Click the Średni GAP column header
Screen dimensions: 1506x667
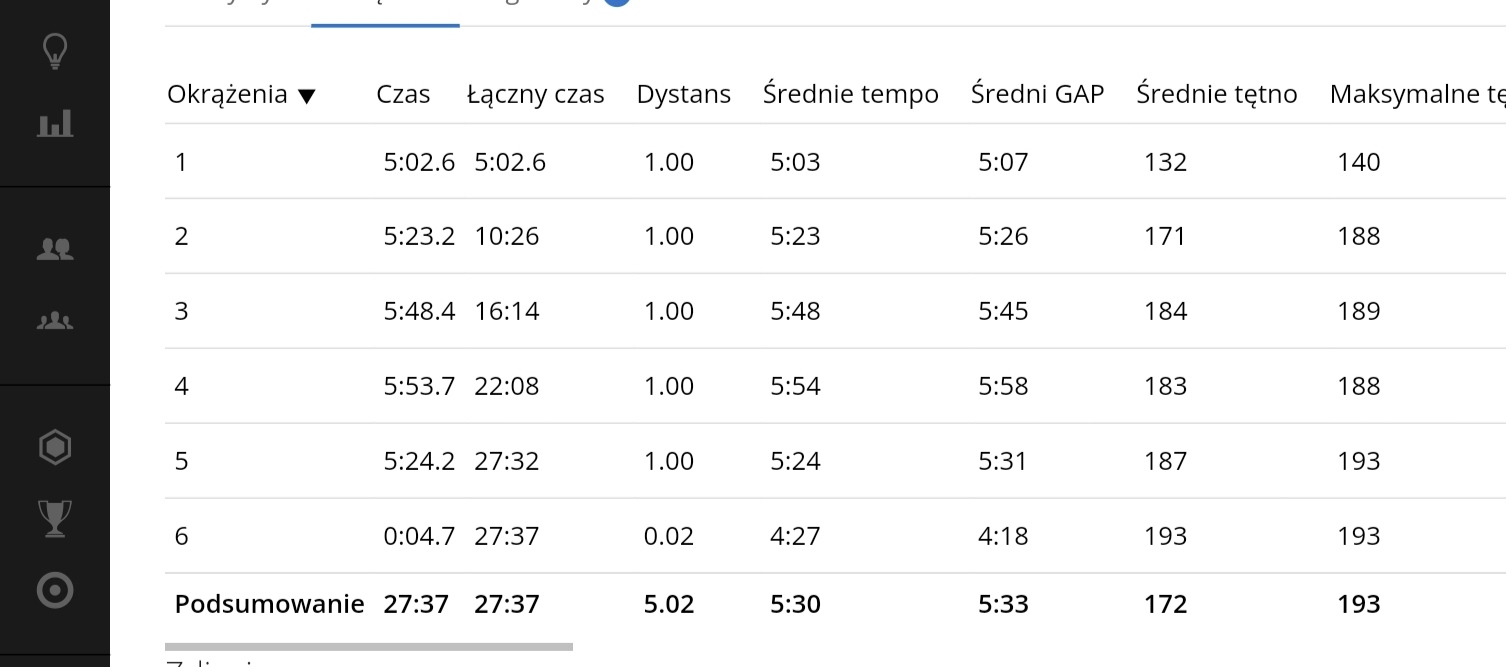pos(1038,94)
